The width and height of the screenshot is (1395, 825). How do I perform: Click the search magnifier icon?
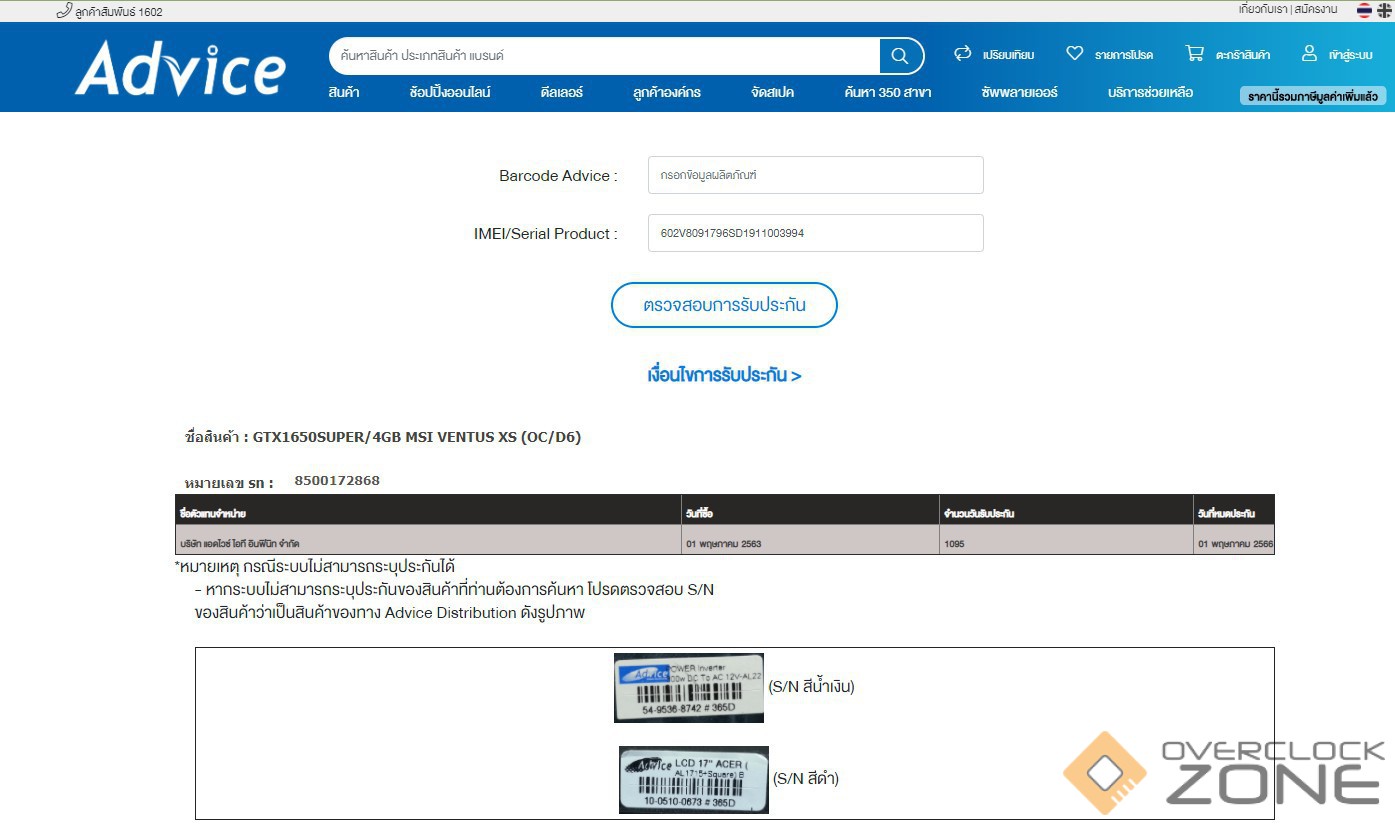coord(900,56)
